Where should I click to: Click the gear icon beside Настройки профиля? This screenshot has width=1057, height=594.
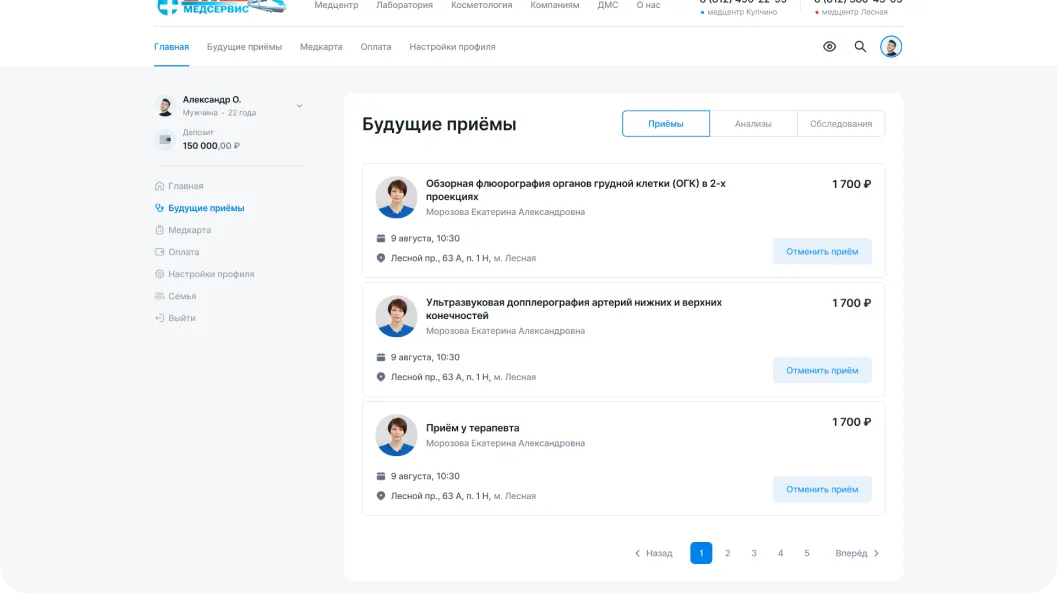pyautogui.click(x=159, y=274)
